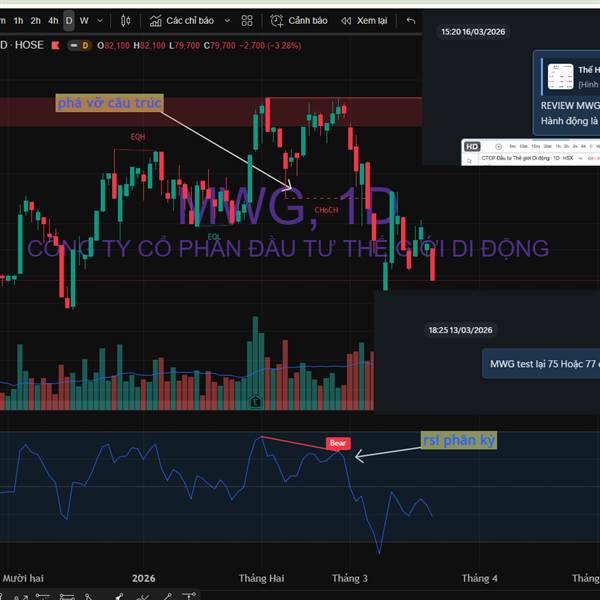Image resolution: width=600 pixels, height=600 pixels.
Task: Start Xem lại bar replay
Action: pyautogui.click(x=372, y=21)
